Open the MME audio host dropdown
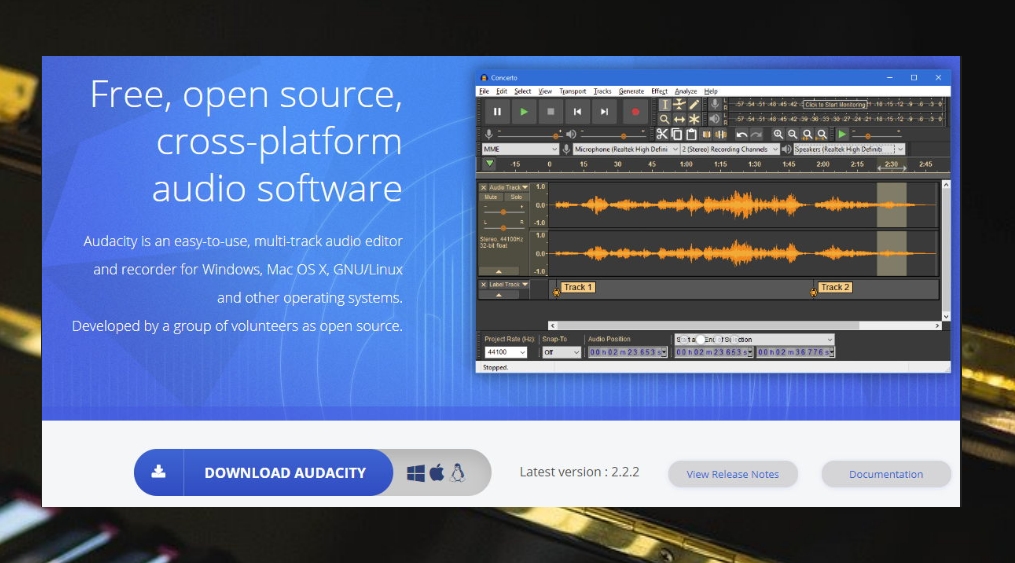 520,149
